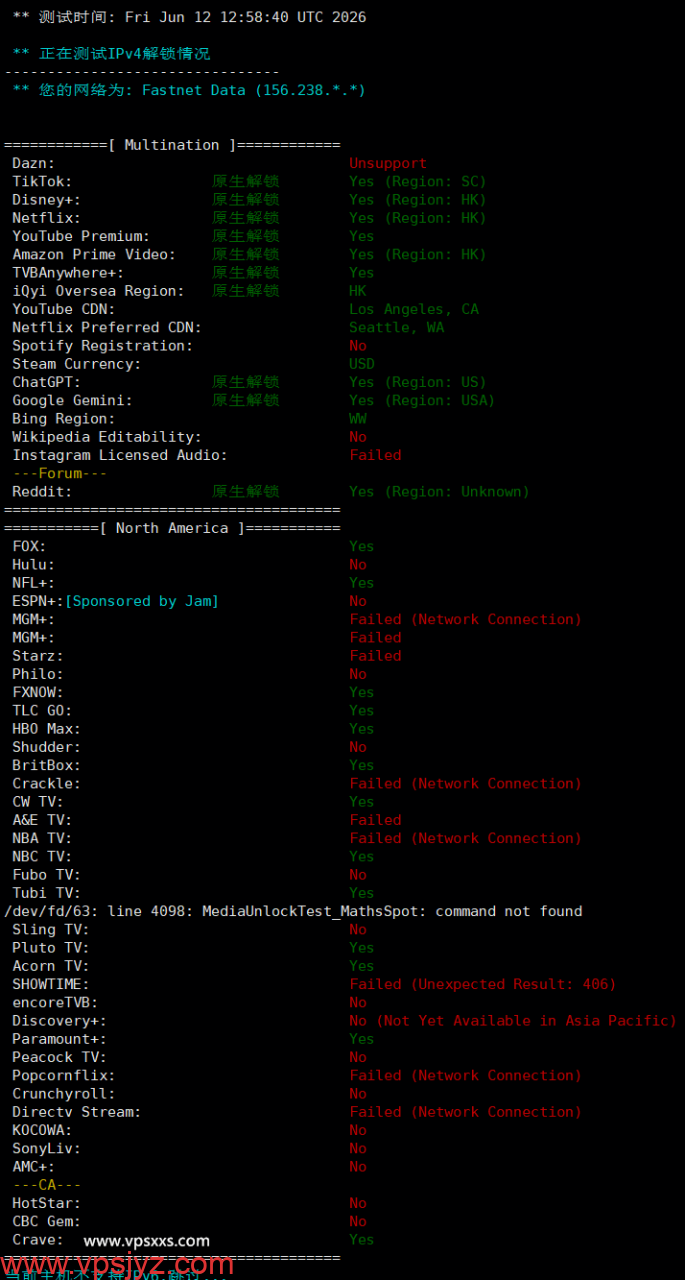
Task: Click the '---Forum---' subsection label
Action: [x=59, y=473]
